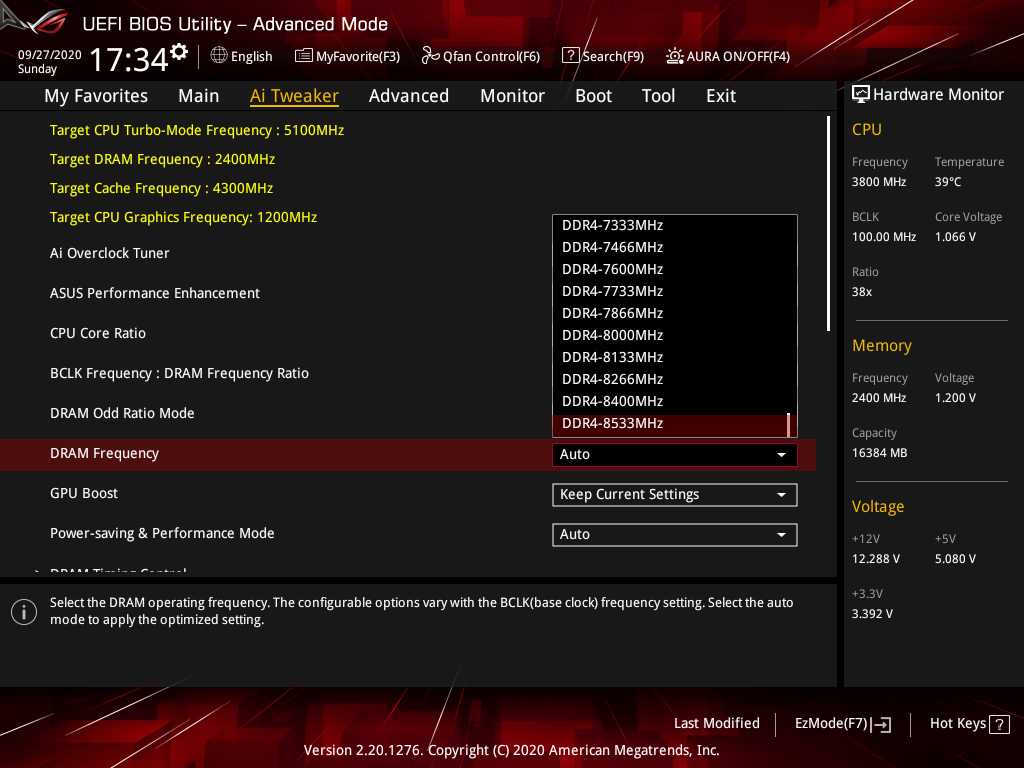1024x768 pixels.
Task: Switch to the Boot tab
Action: (x=593, y=96)
